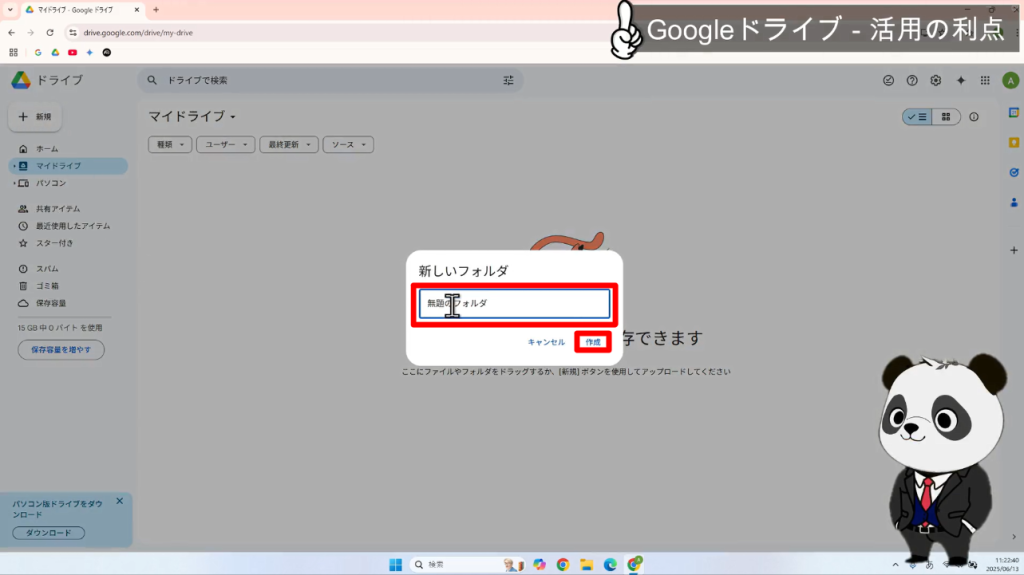Viewport: 1024px width, 575px height.
Task: Expand the マイドライブ title dropdown
Action: coord(233,117)
